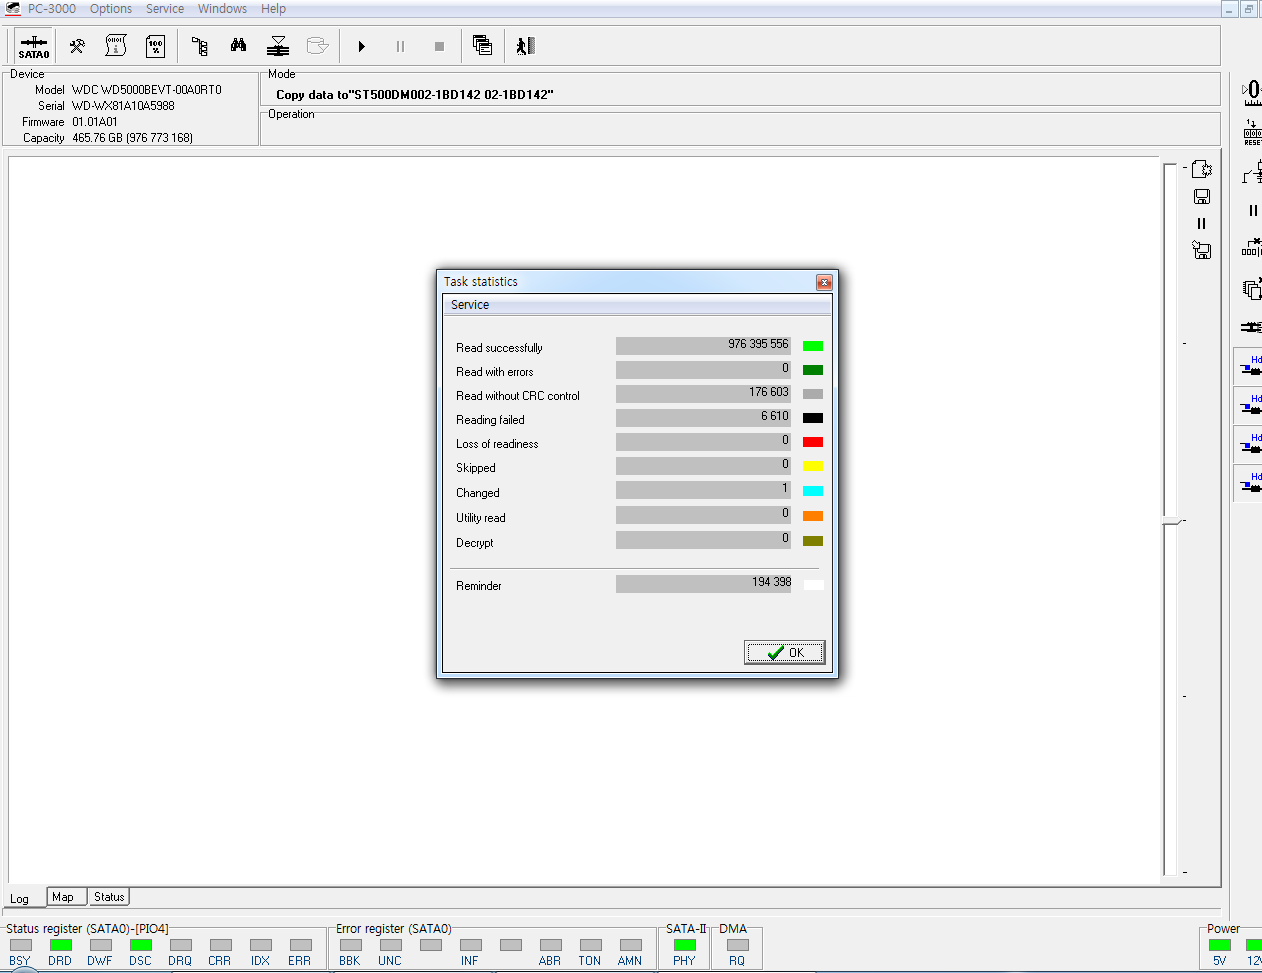Switch to the Map tab
This screenshot has height=973, width=1262.
(63, 897)
